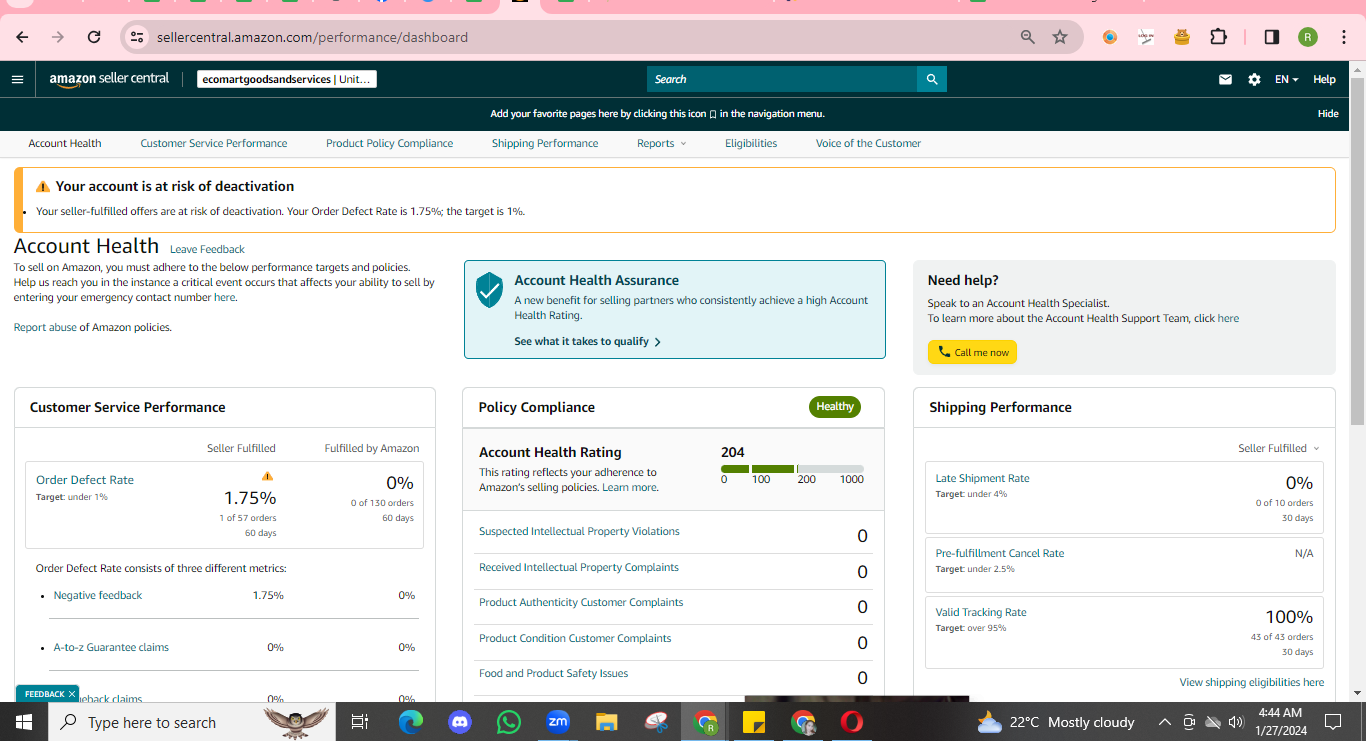Select the Account Health tab
The width and height of the screenshot is (1366, 741).
pyautogui.click(x=65, y=143)
